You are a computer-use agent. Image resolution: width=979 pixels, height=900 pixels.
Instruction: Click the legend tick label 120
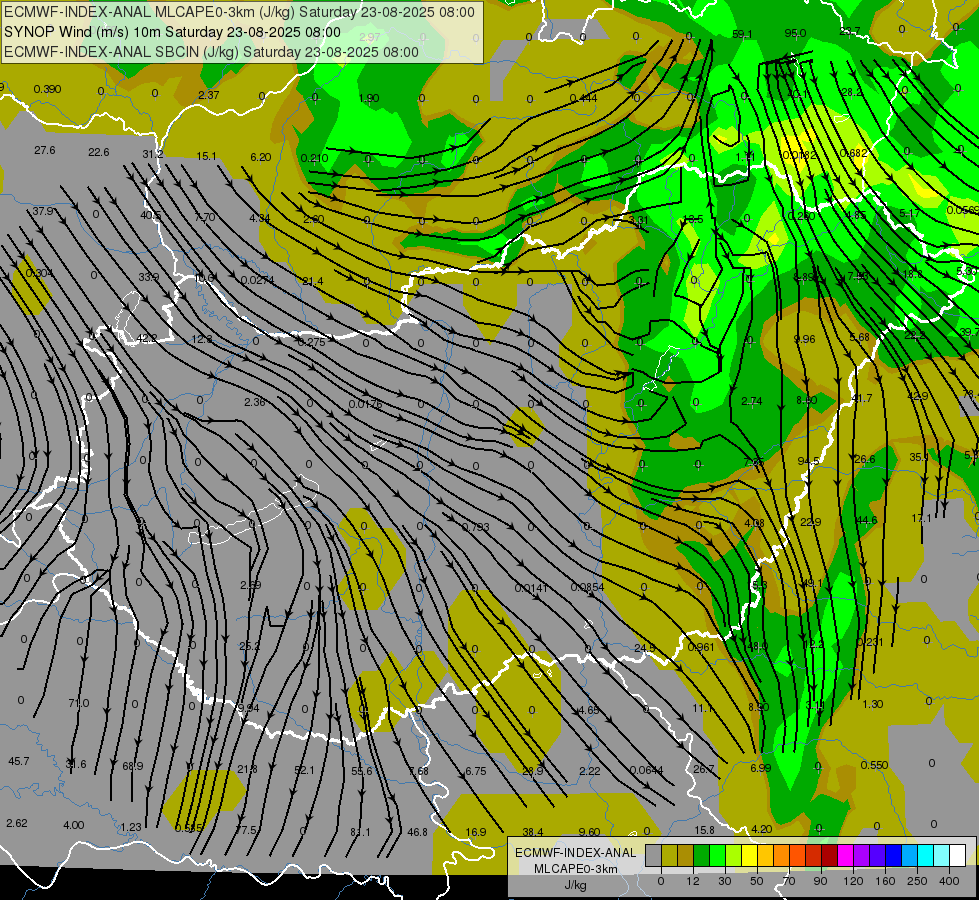pos(853,881)
